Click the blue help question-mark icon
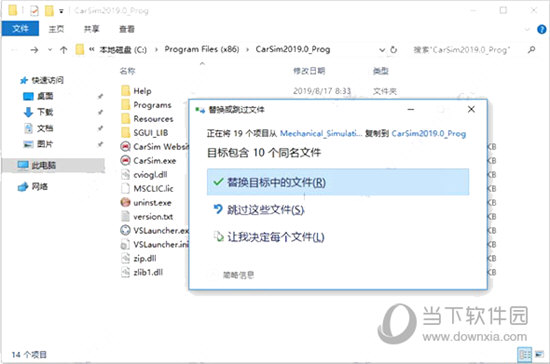Image resolution: width=550 pixels, height=364 pixels. 542,29
